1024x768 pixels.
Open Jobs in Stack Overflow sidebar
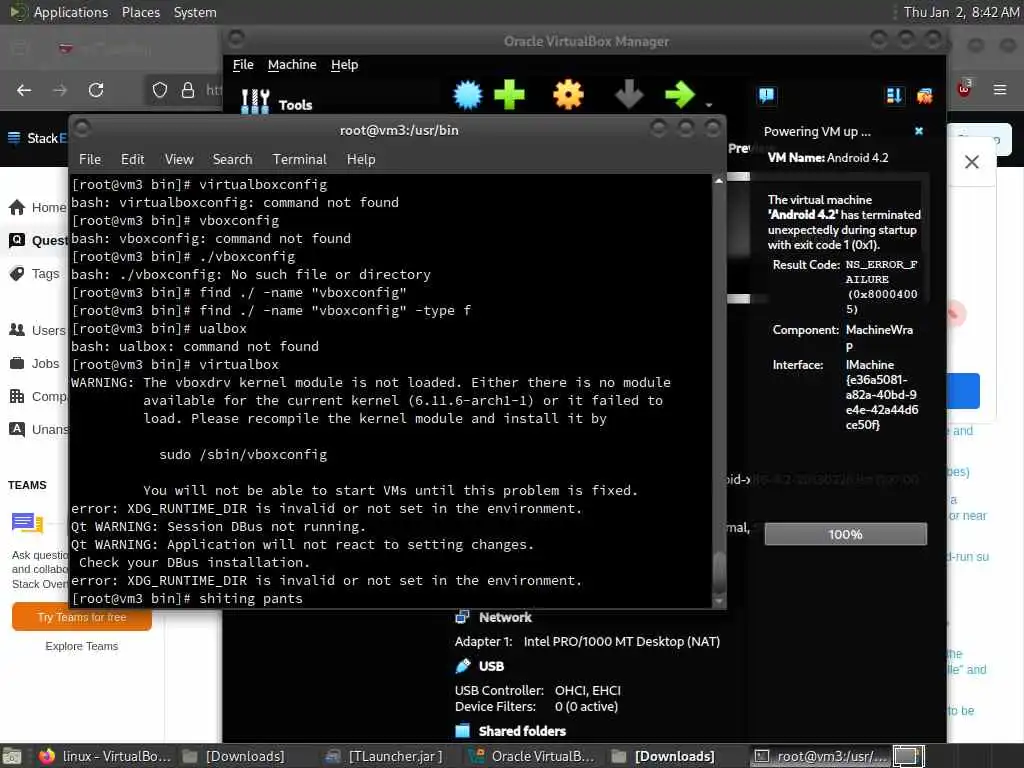tap(35, 364)
